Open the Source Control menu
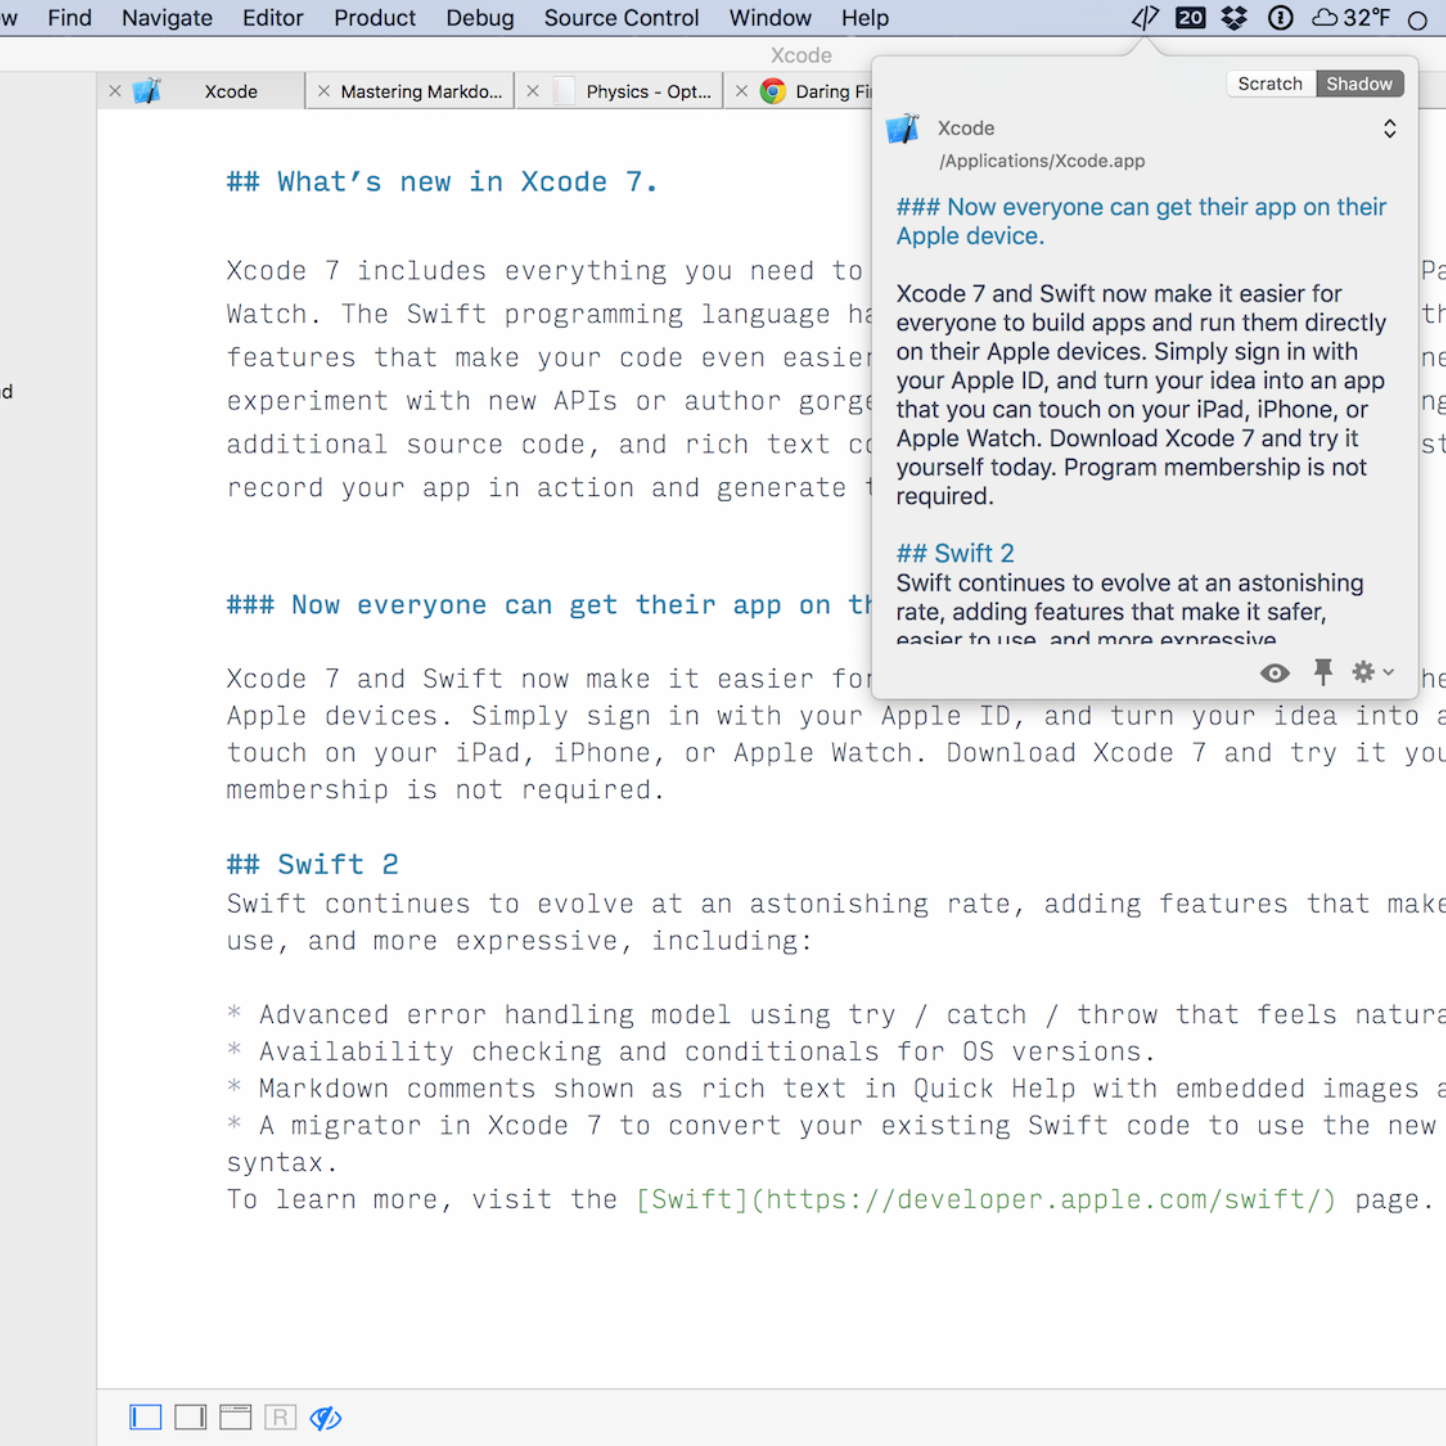Image resolution: width=1446 pixels, height=1446 pixels. [621, 18]
